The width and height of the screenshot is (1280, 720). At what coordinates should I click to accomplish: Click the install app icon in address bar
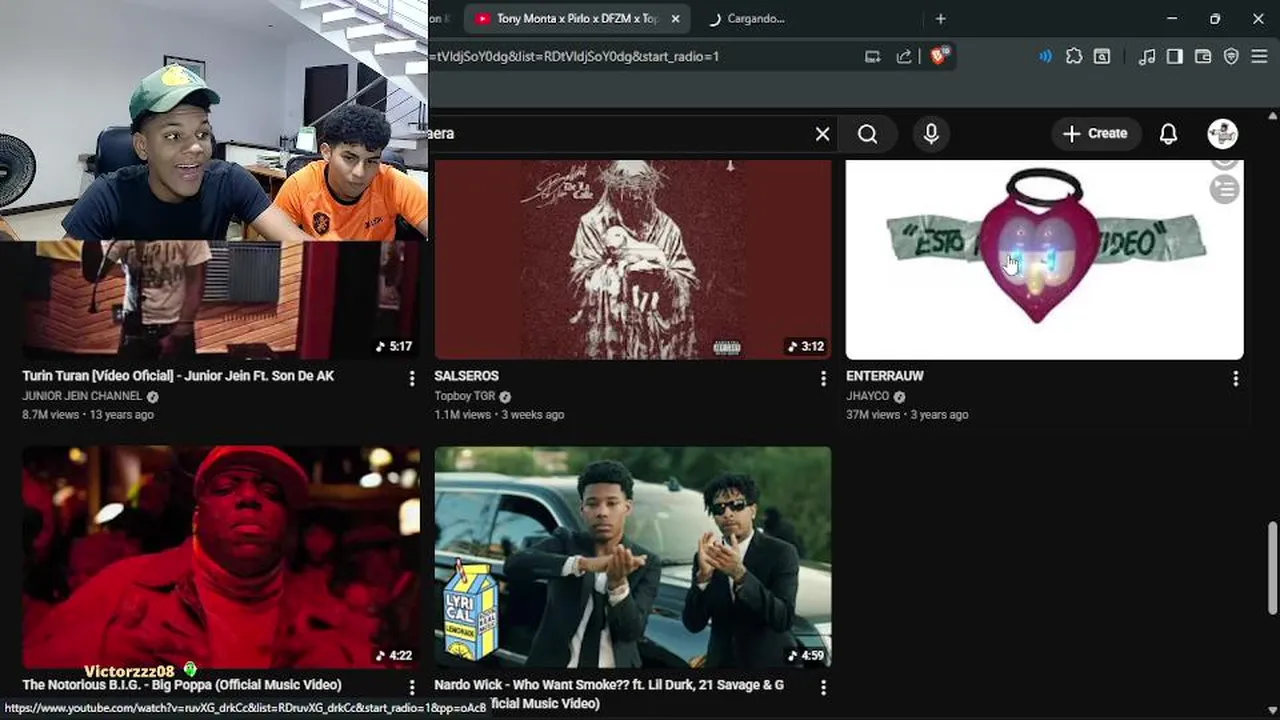[873, 57]
